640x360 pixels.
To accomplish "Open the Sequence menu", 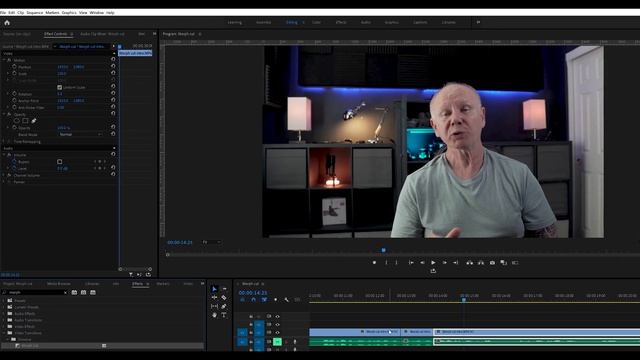I will coord(35,13).
